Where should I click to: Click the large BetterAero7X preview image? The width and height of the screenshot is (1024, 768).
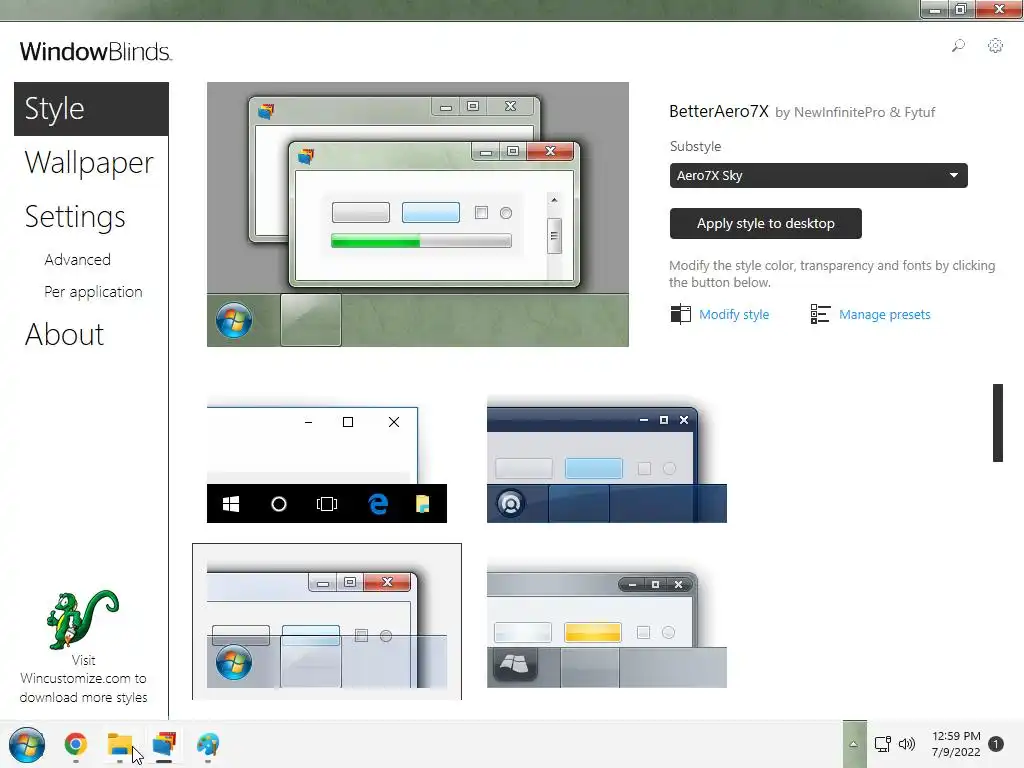coord(418,214)
